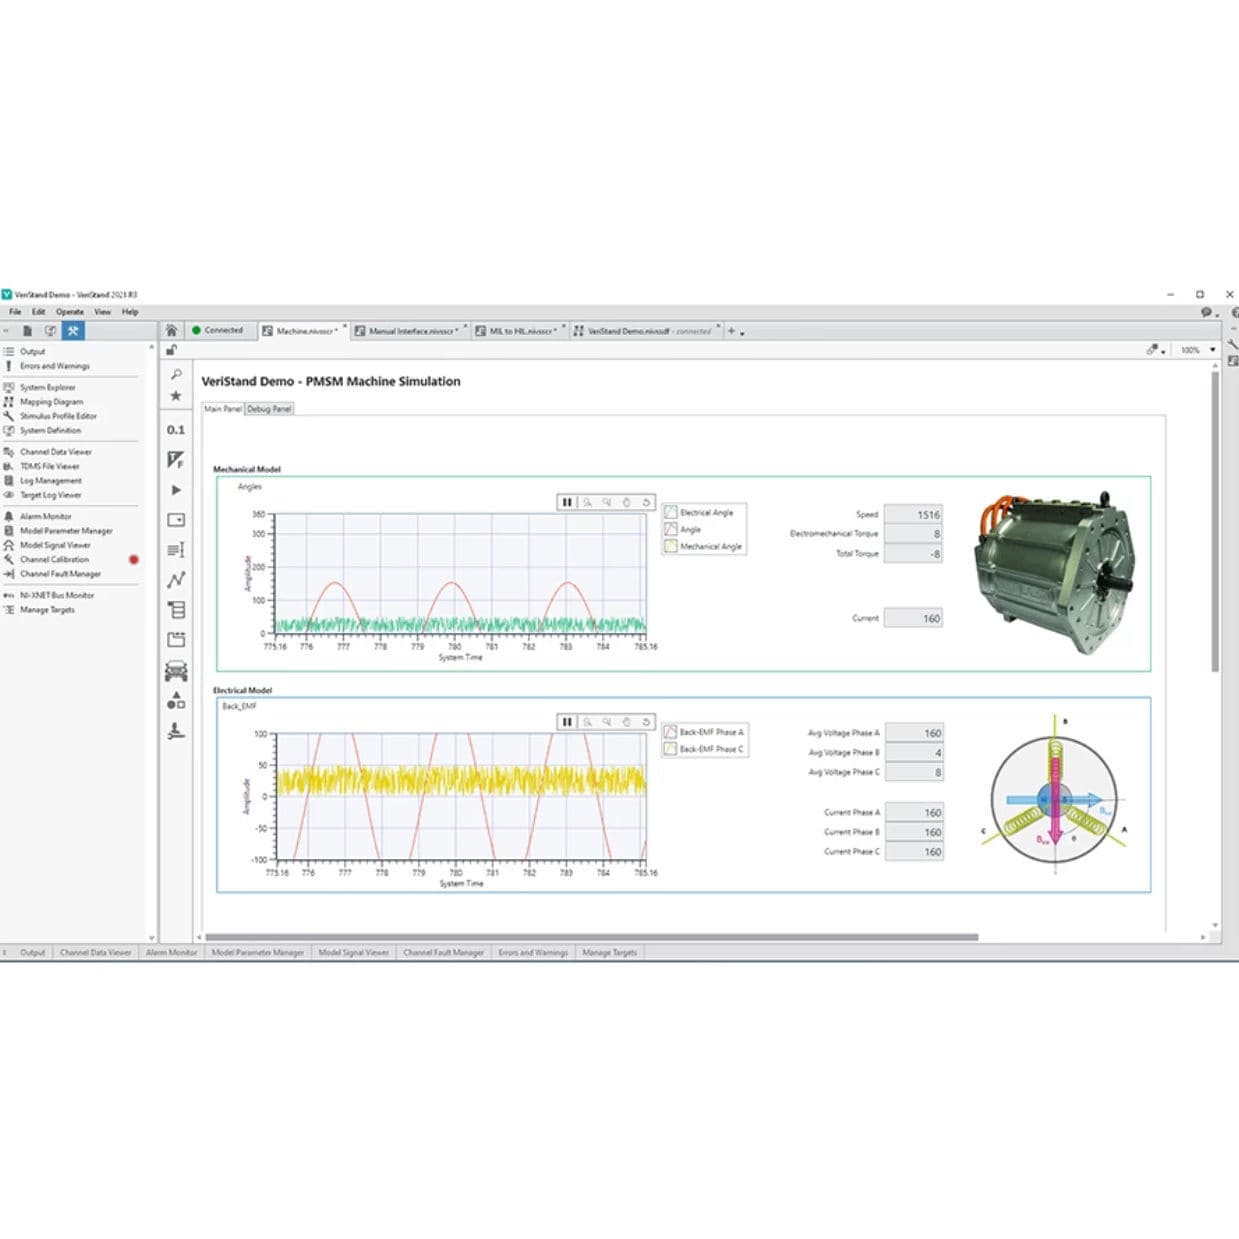Select the magnifier search icon in workspace toolbar
1239x1239 pixels.
[176, 373]
